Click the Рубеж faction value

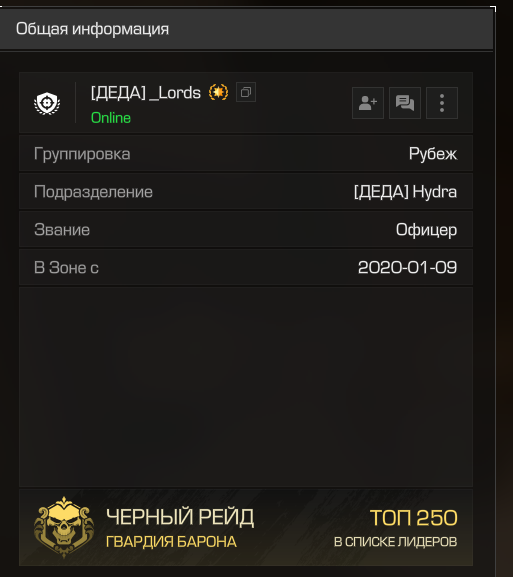(433, 154)
